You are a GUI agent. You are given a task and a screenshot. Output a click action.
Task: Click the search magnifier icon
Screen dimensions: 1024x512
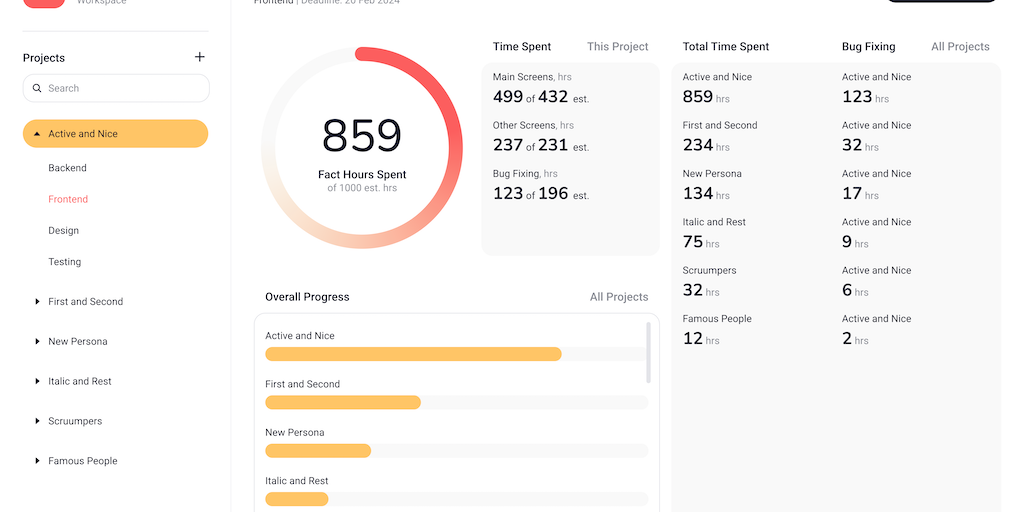point(37,88)
